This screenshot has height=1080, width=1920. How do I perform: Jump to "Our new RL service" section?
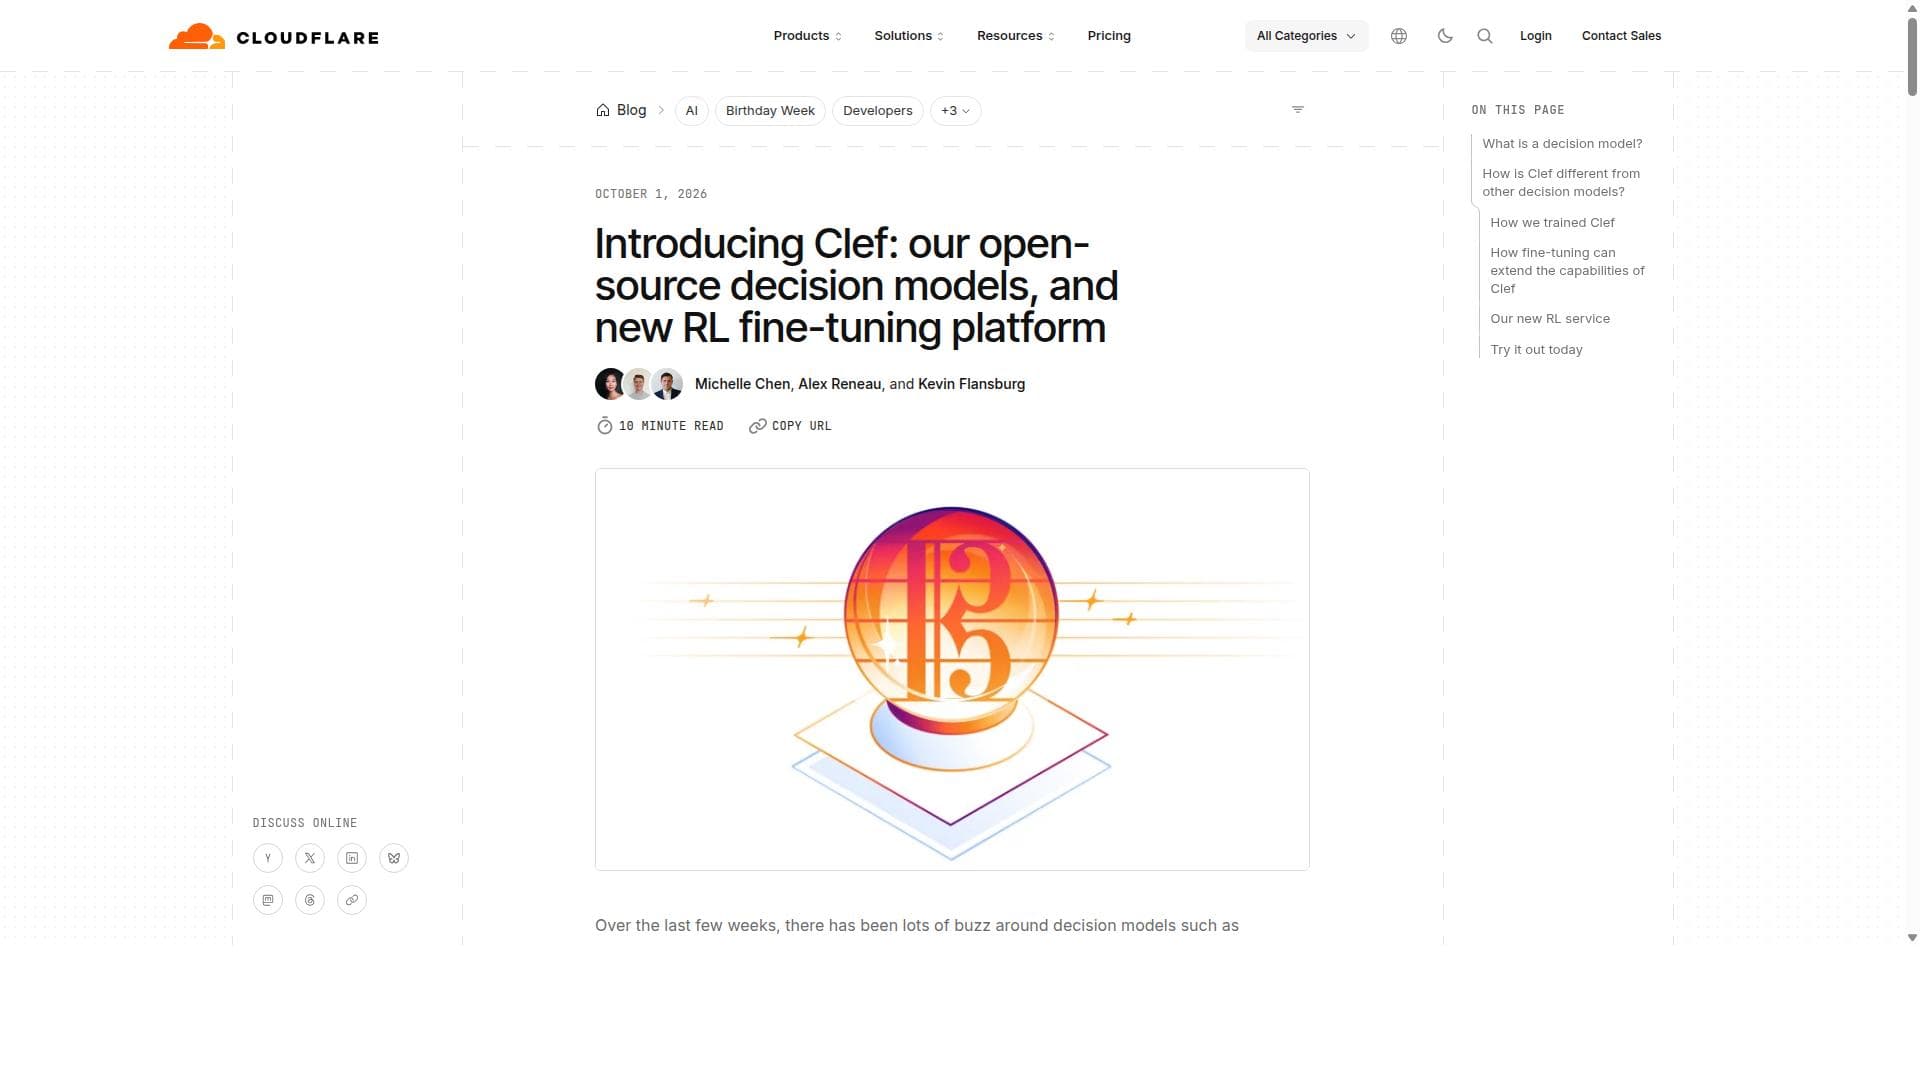pyautogui.click(x=1550, y=319)
